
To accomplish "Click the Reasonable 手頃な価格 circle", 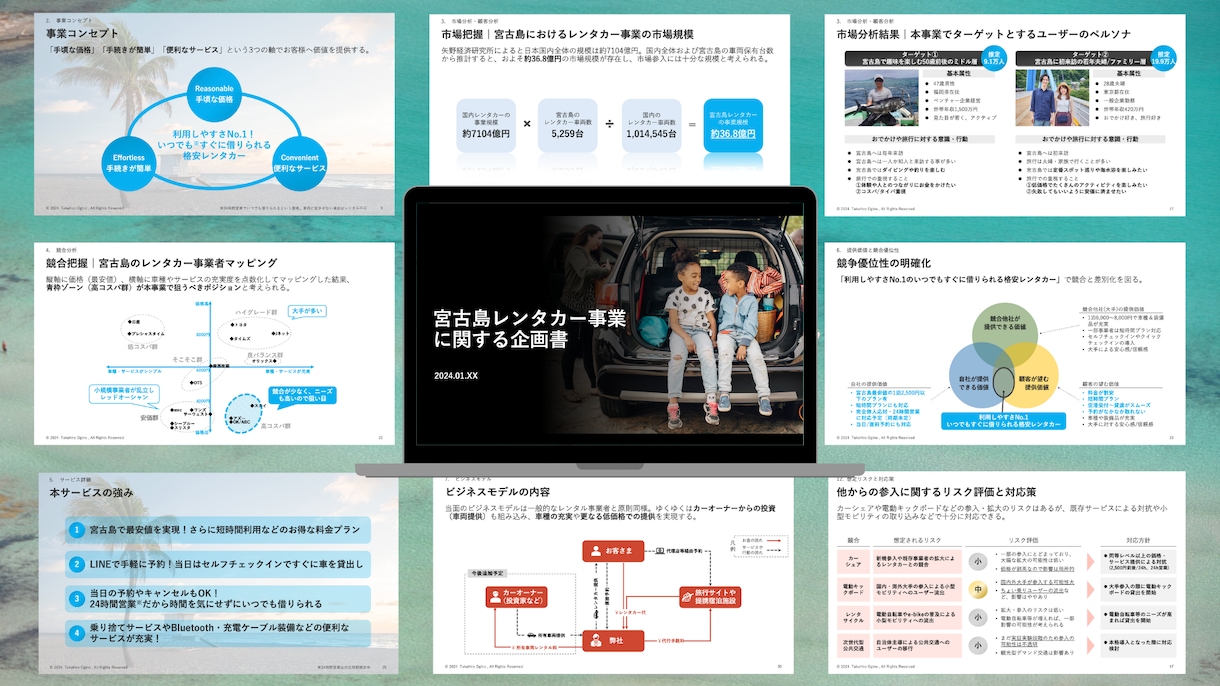I will (x=213, y=96).
